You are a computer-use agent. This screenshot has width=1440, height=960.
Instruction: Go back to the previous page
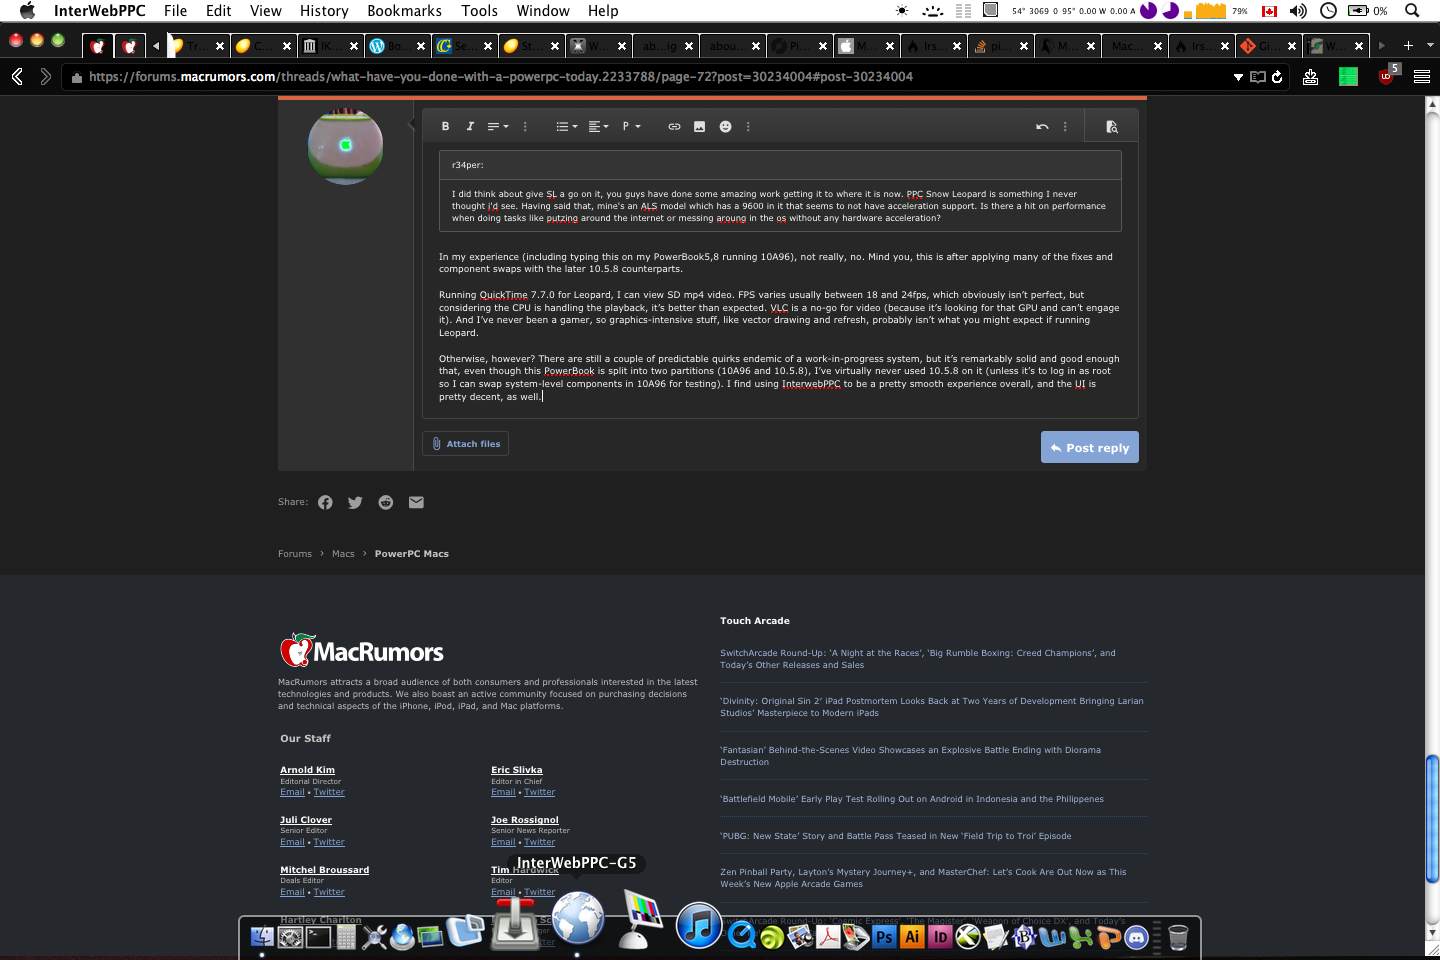[17, 77]
